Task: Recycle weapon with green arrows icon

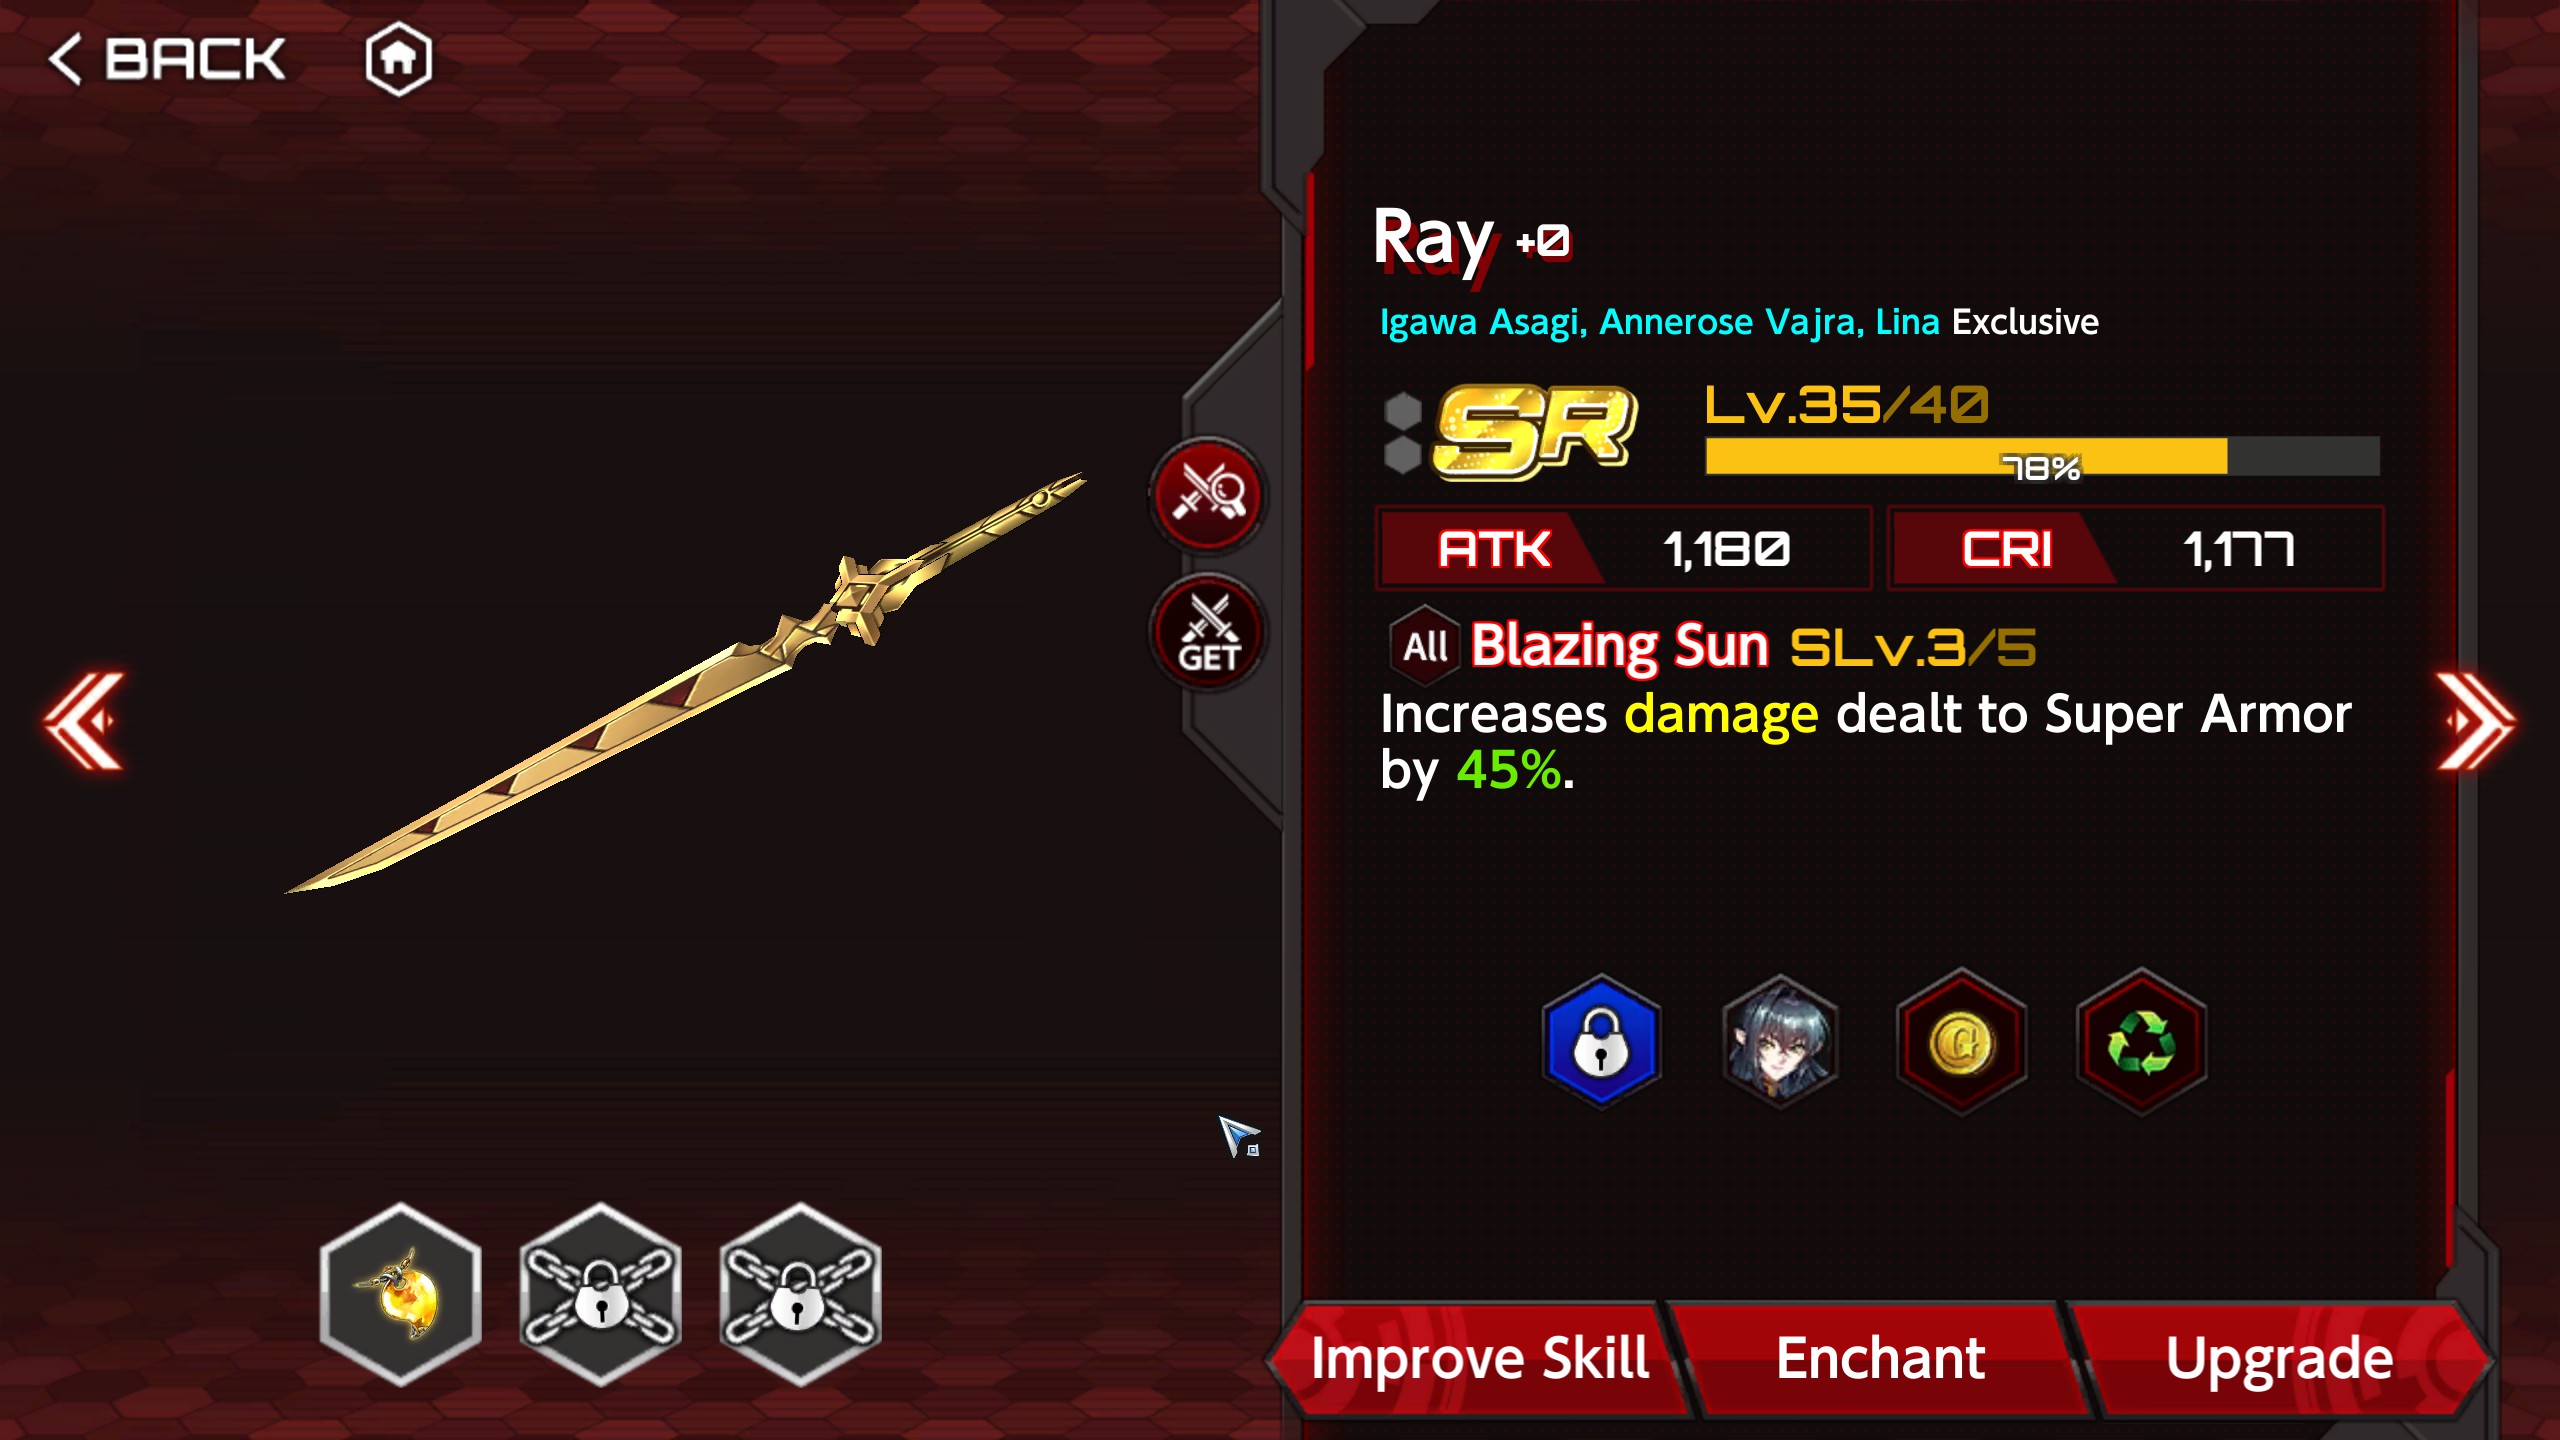Action: 2141,1042
